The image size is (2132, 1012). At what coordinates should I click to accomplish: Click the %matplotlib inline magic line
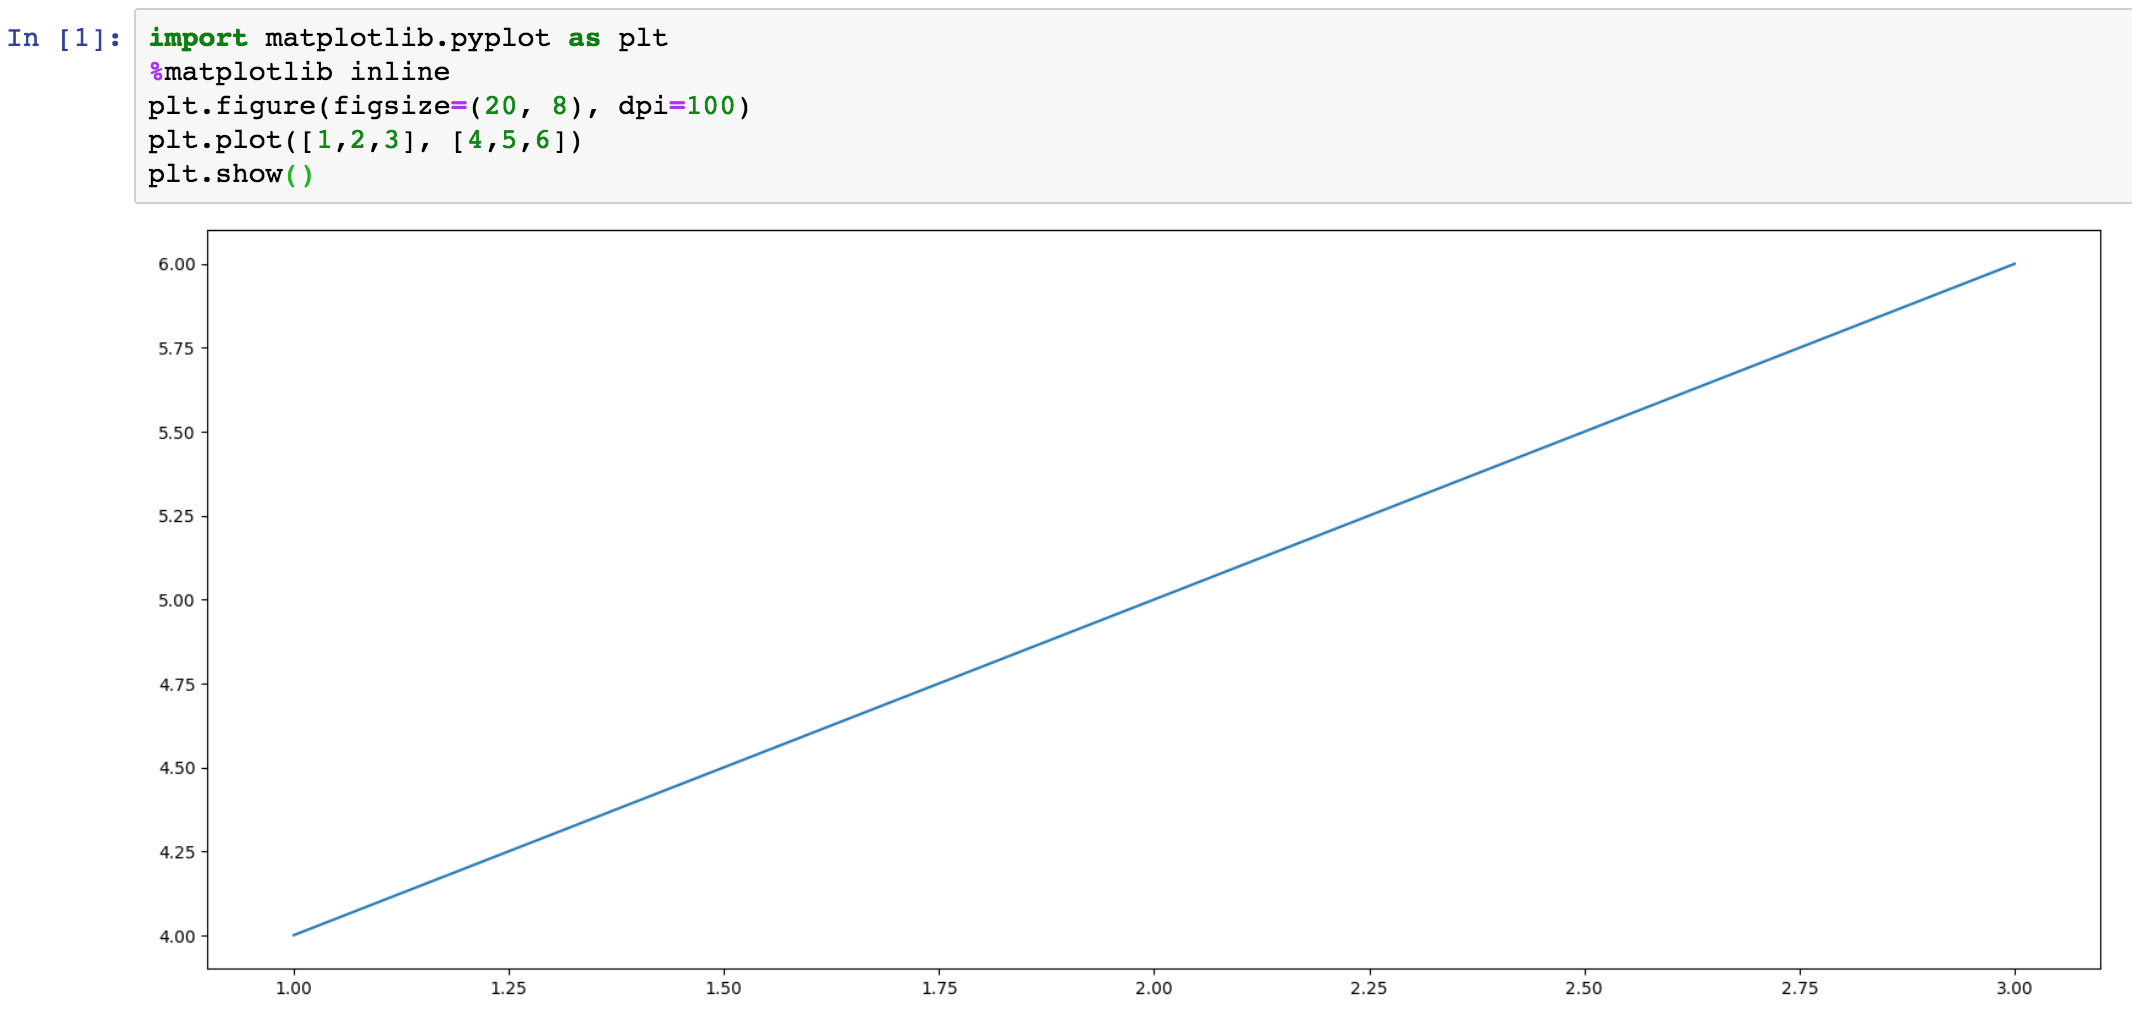299,72
